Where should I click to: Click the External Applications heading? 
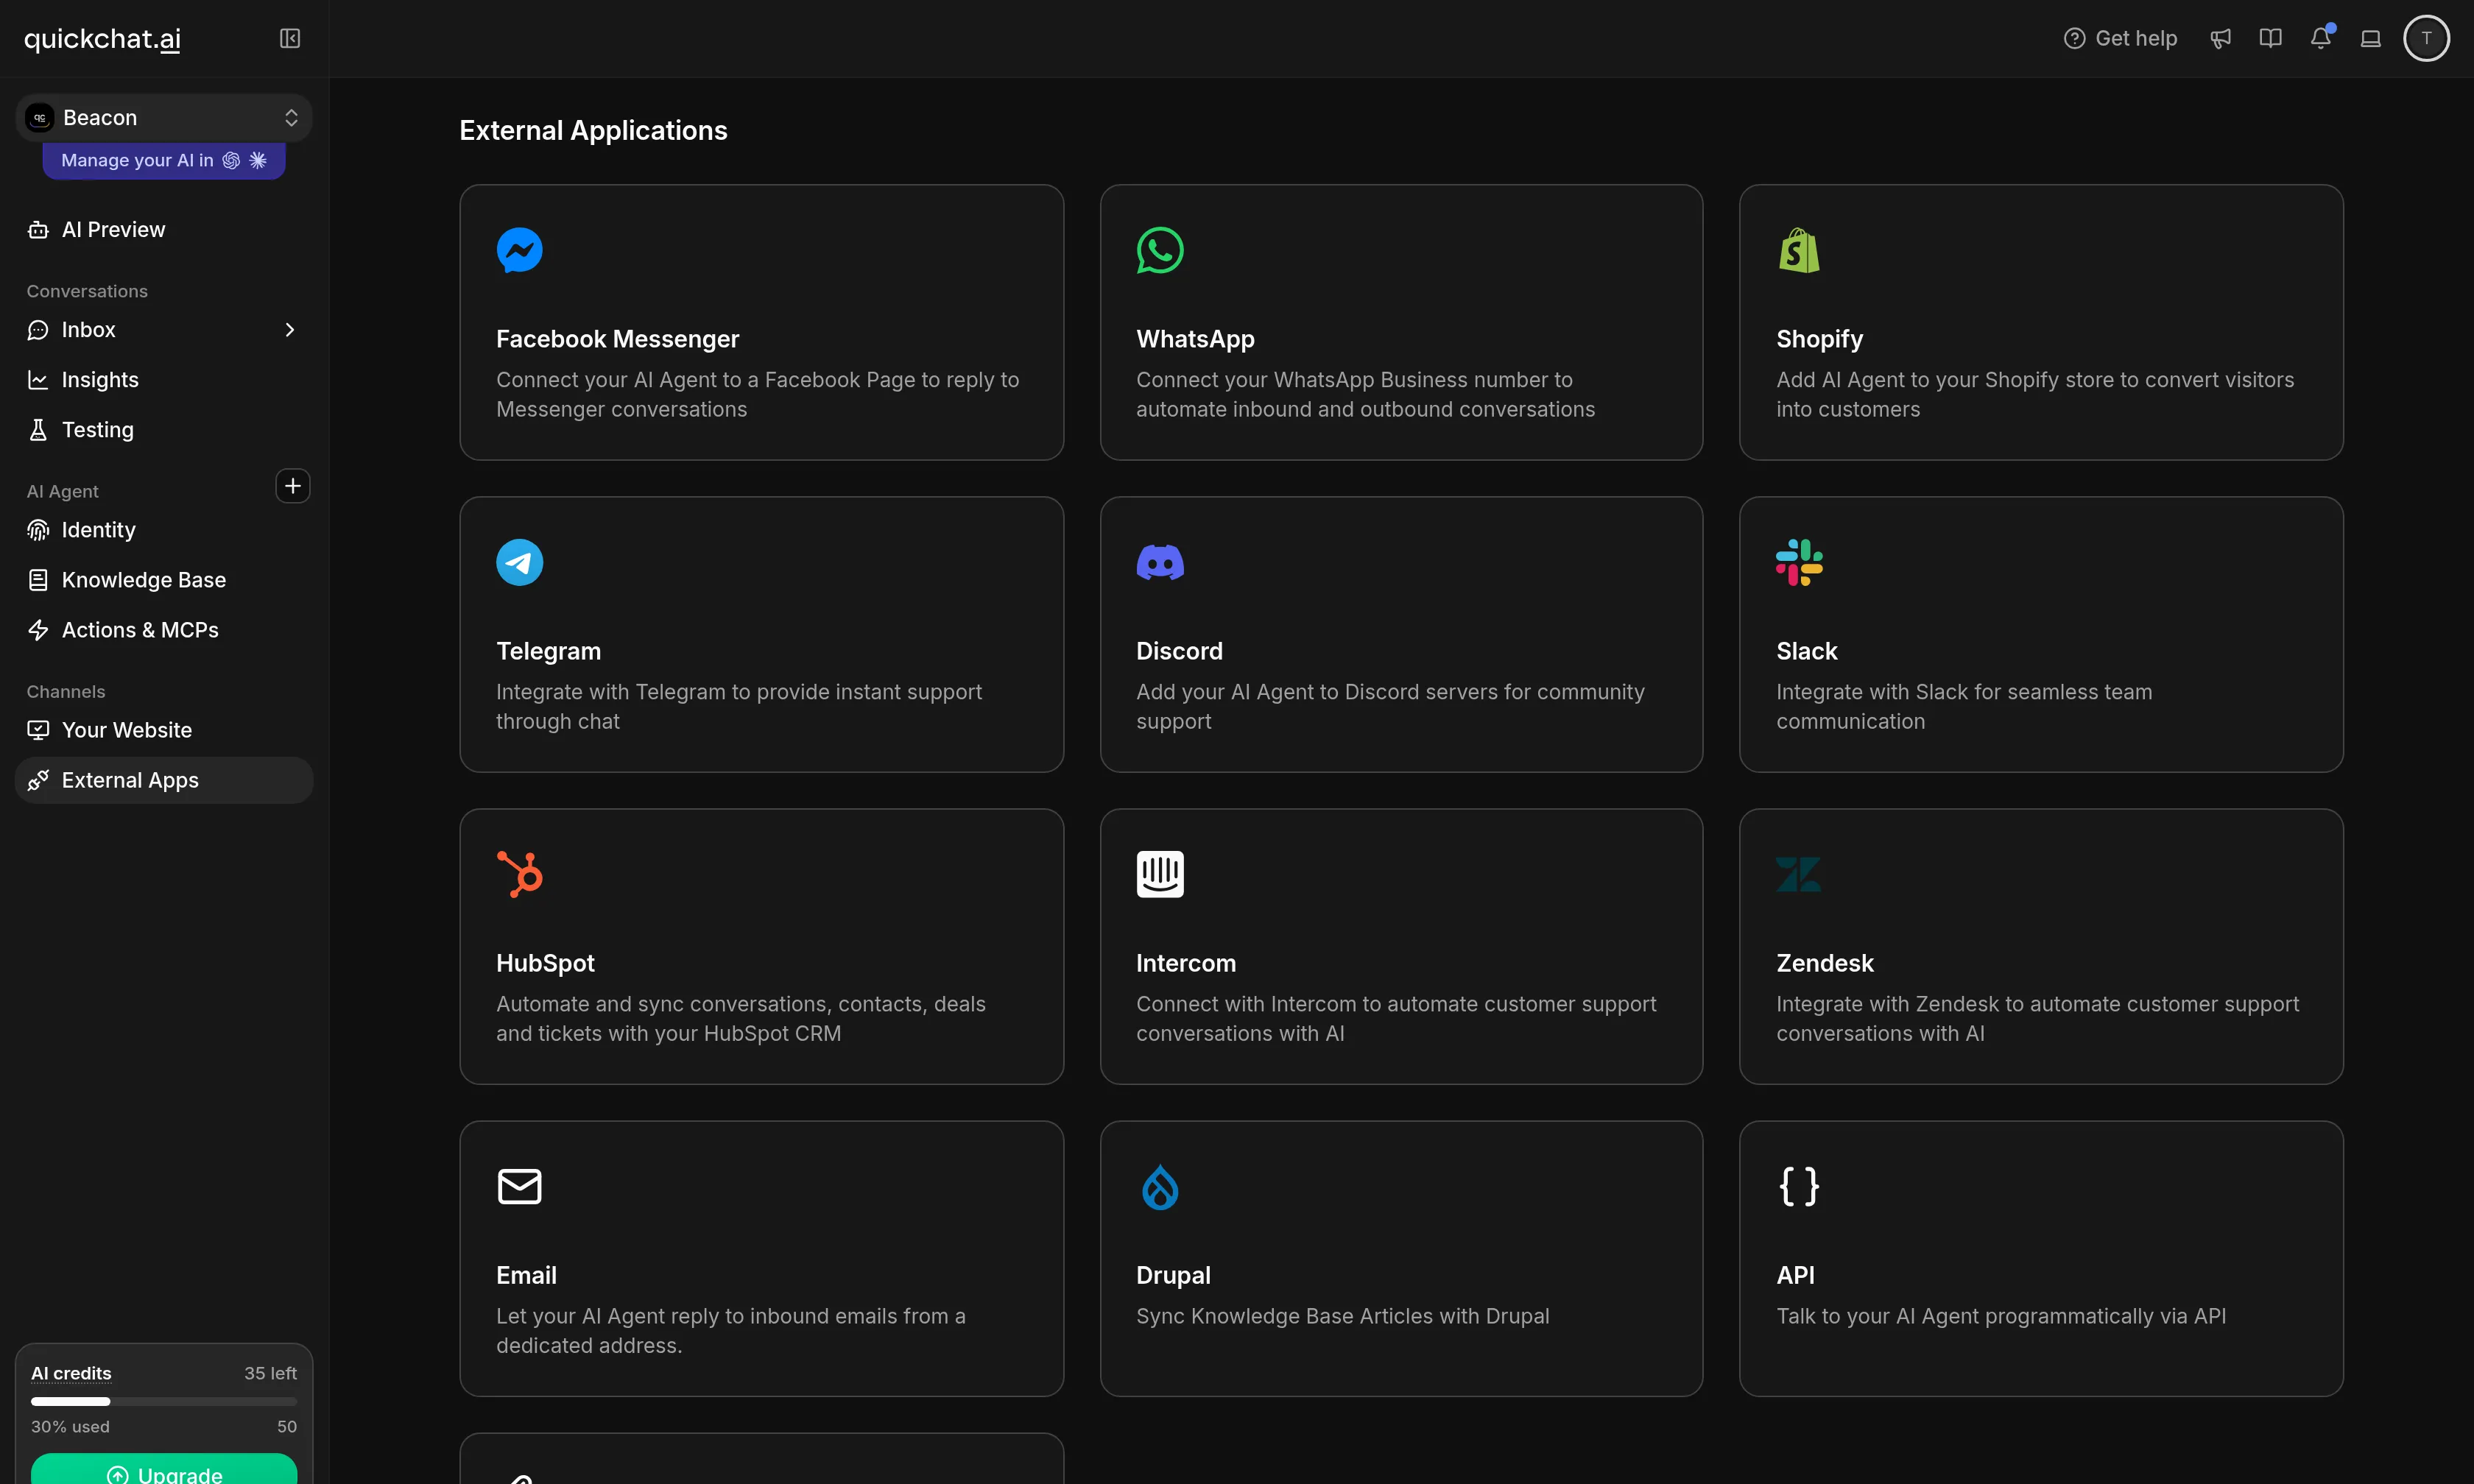coord(593,130)
